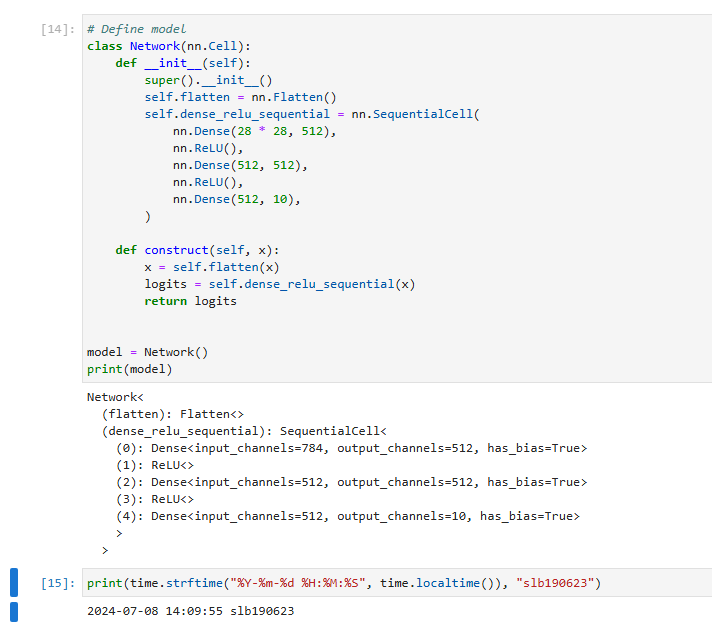Click the [14] cell execution prompt
This screenshot has width=712, height=631.
coord(58,29)
